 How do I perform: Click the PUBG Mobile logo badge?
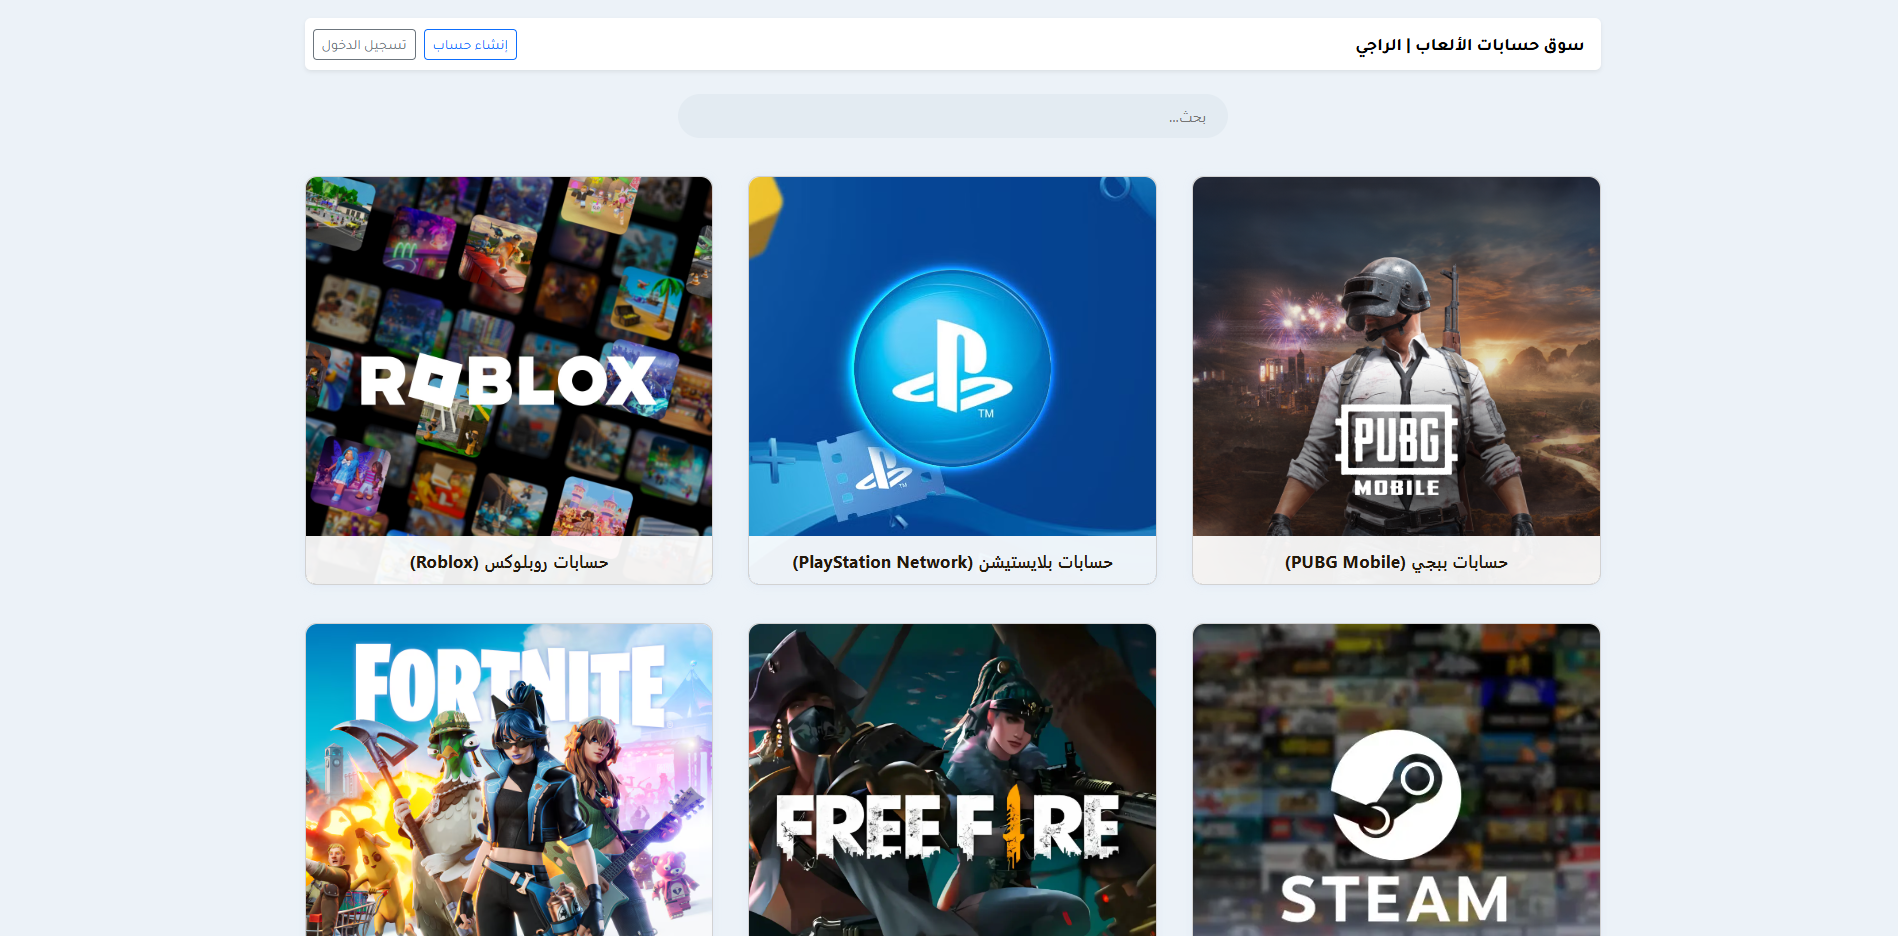(x=1396, y=450)
